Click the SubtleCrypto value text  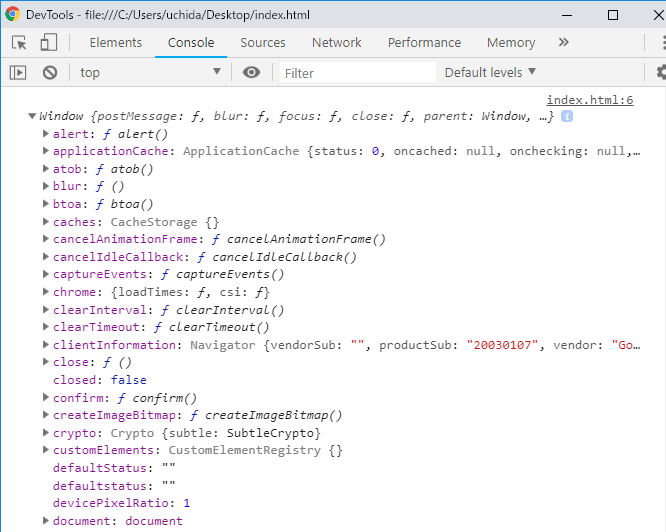tap(270, 433)
